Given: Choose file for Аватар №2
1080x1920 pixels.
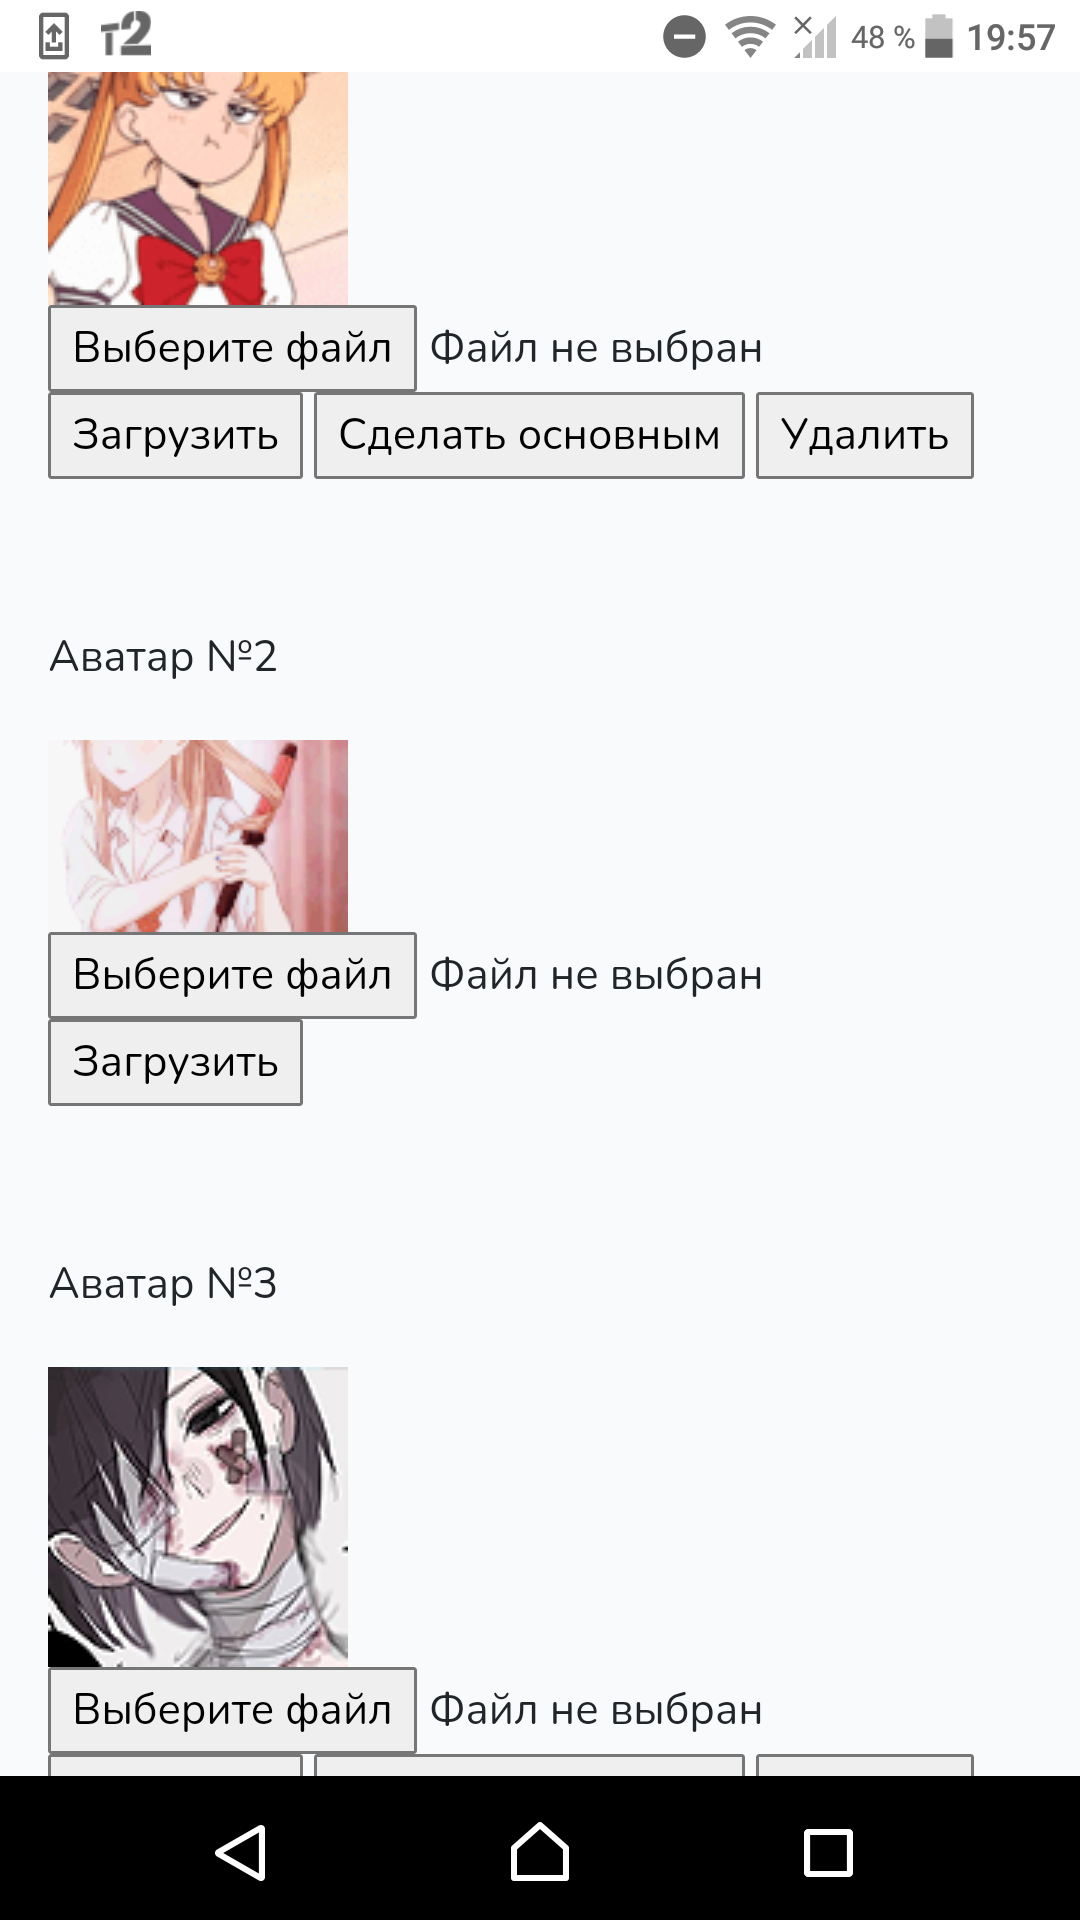Looking at the screenshot, I should 232,975.
